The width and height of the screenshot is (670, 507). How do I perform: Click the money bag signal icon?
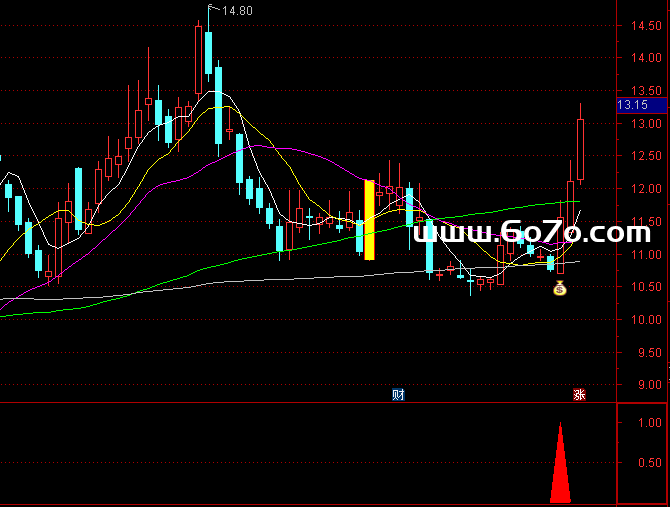(560, 289)
